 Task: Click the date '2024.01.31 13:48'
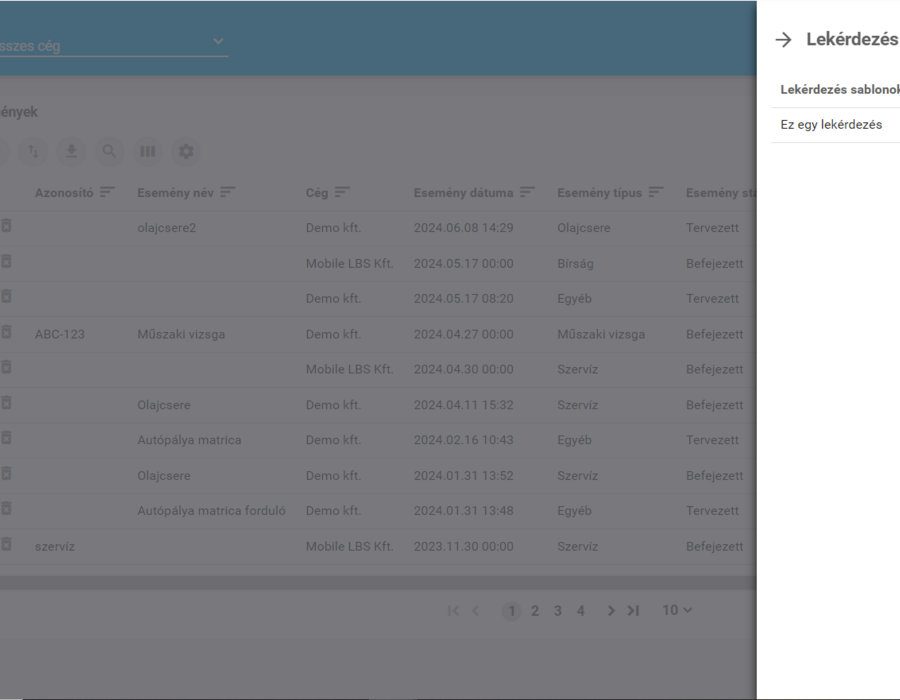[x=464, y=511]
